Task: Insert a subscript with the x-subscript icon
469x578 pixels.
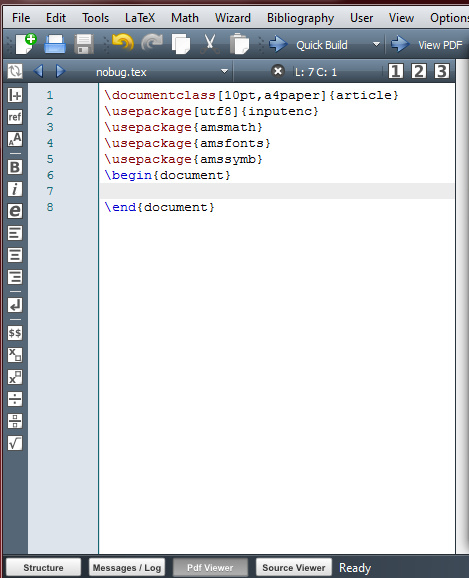Action: (x=15, y=355)
